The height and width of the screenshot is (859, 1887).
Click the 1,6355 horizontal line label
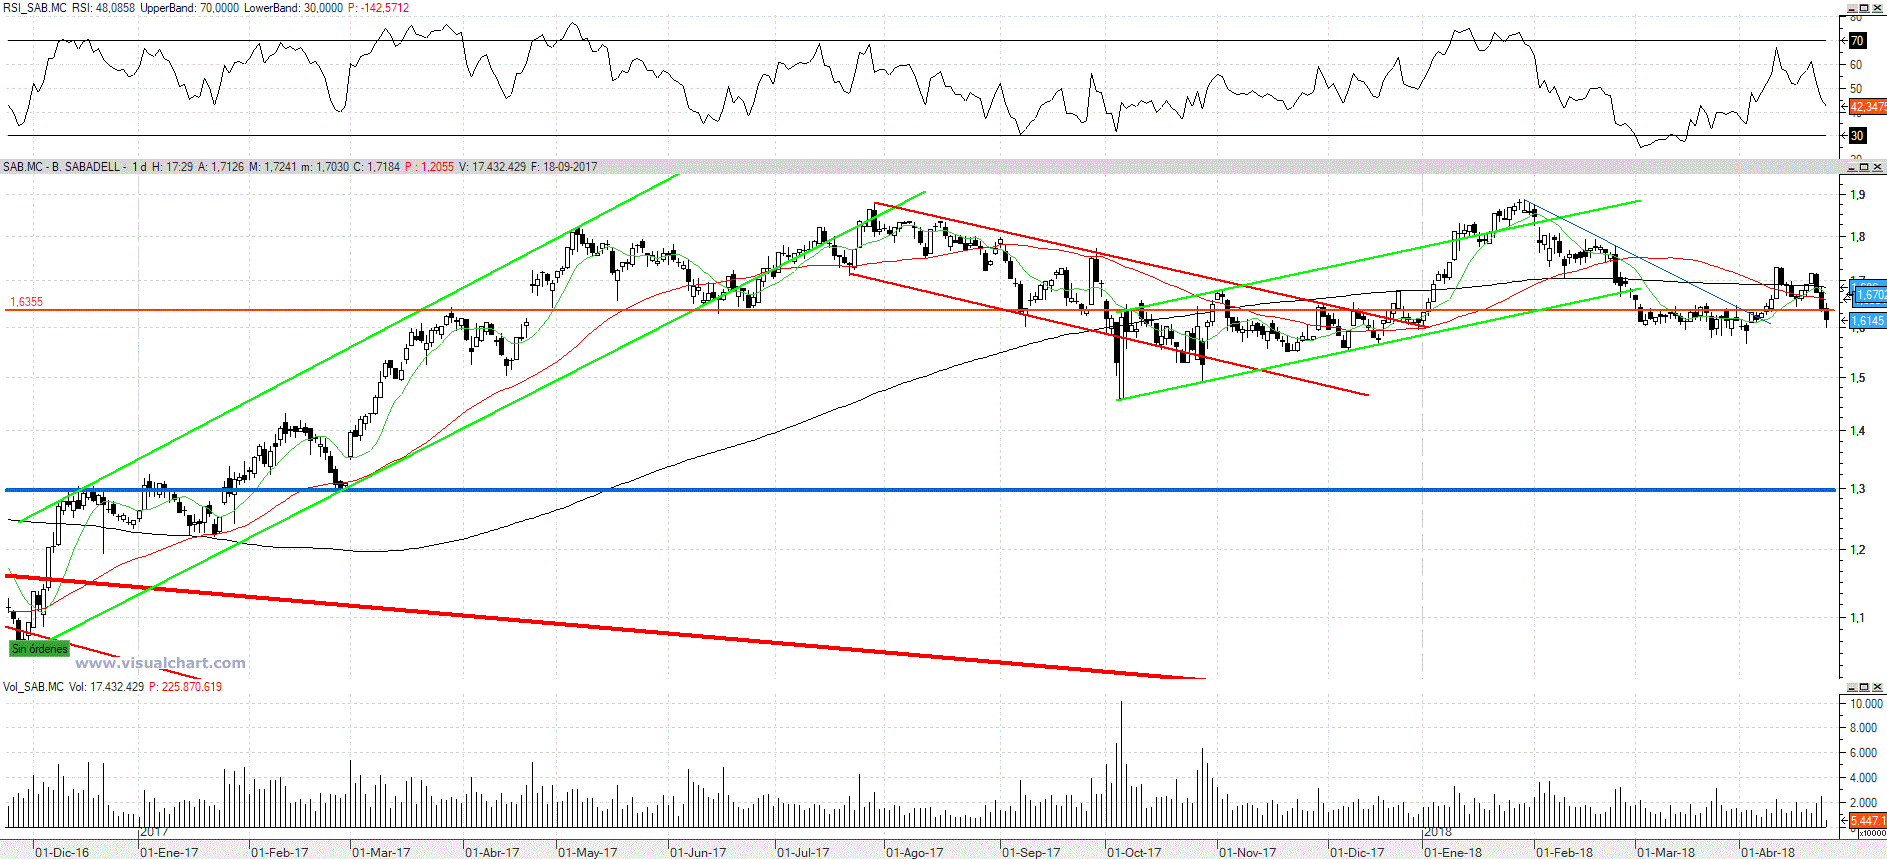[27, 302]
